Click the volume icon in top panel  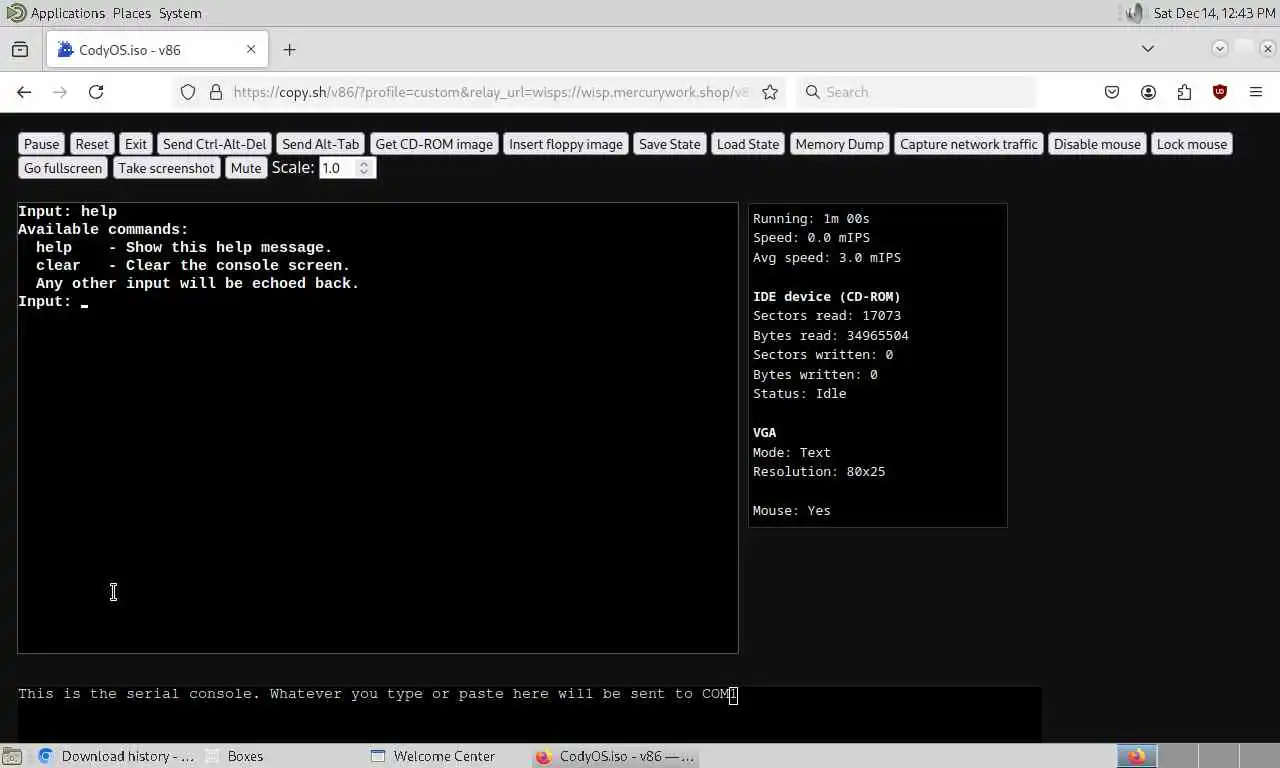[1133, 13]
